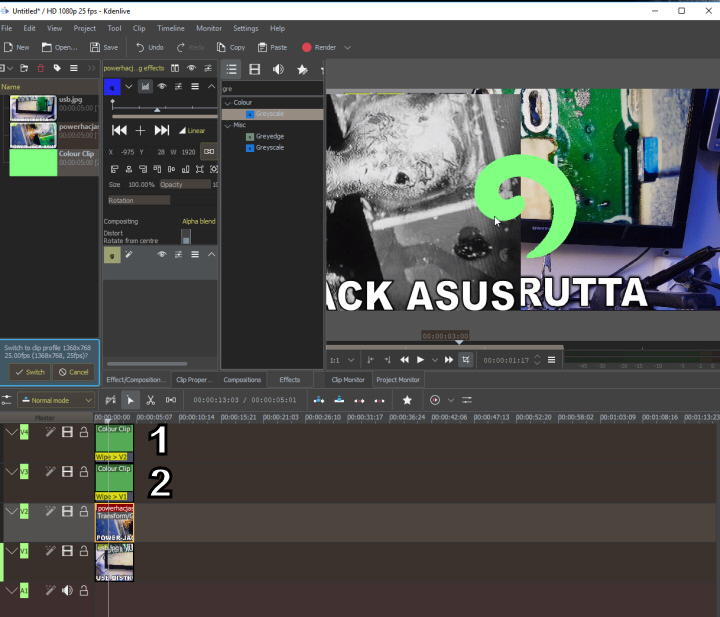
Task: Undo the last action
Action: click(x=150, y=47)
